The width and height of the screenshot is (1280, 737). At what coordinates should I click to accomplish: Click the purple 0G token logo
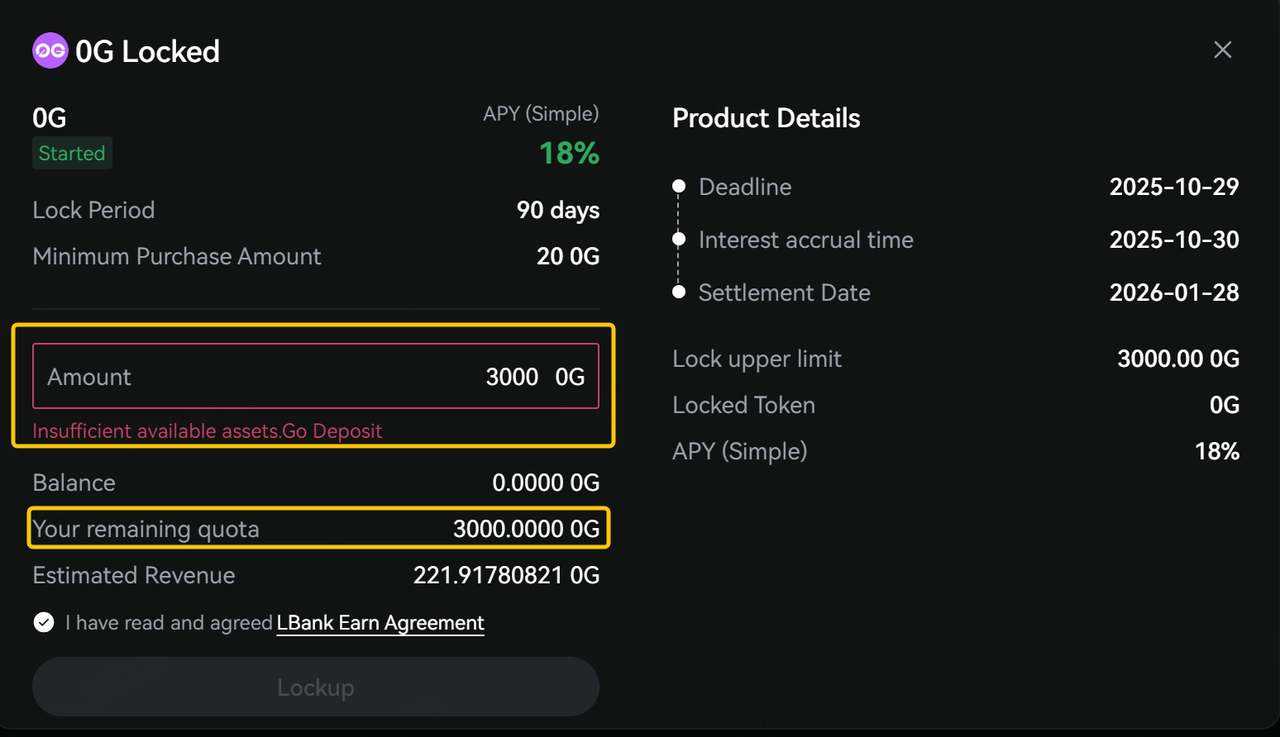50,51
